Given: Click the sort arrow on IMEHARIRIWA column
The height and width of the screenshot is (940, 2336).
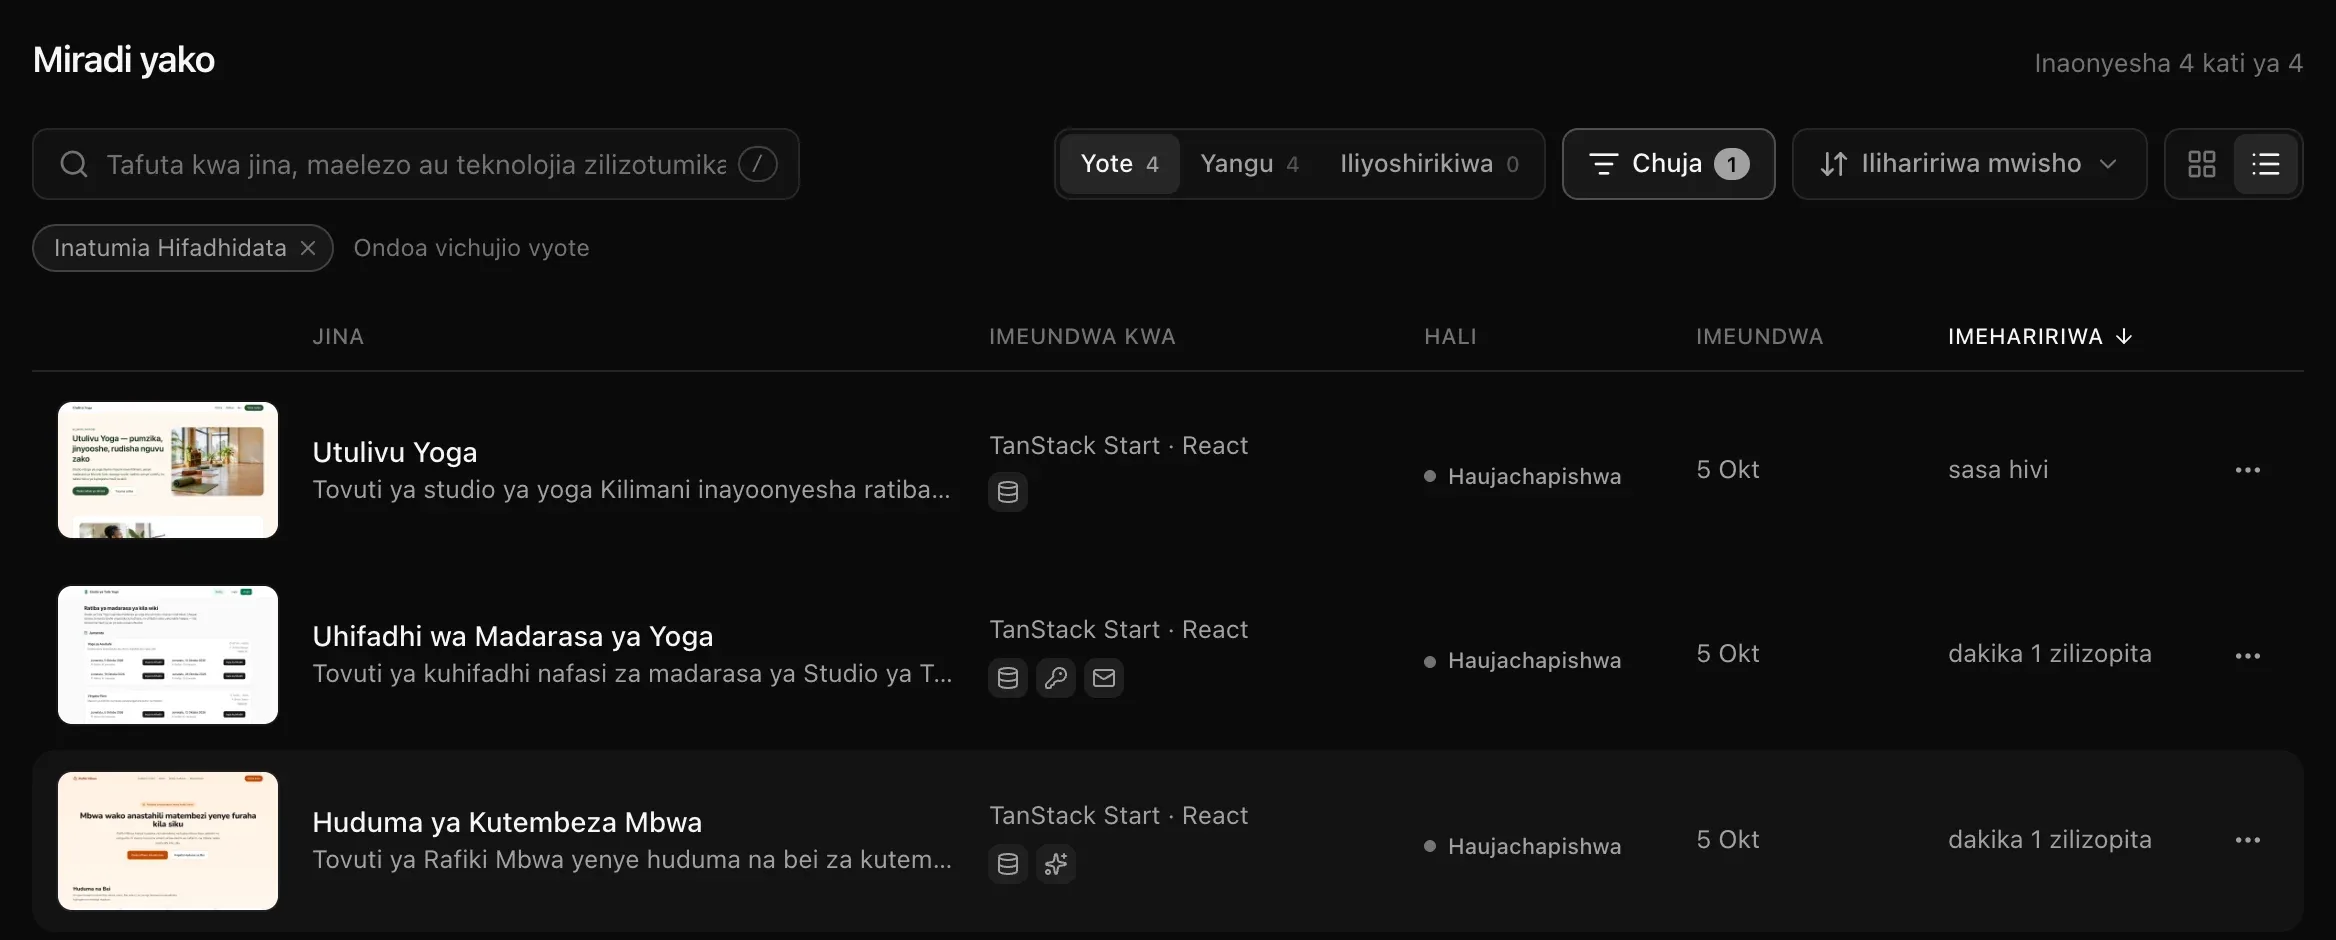Looking at the screenshot, I should (x=2124, y=337).
